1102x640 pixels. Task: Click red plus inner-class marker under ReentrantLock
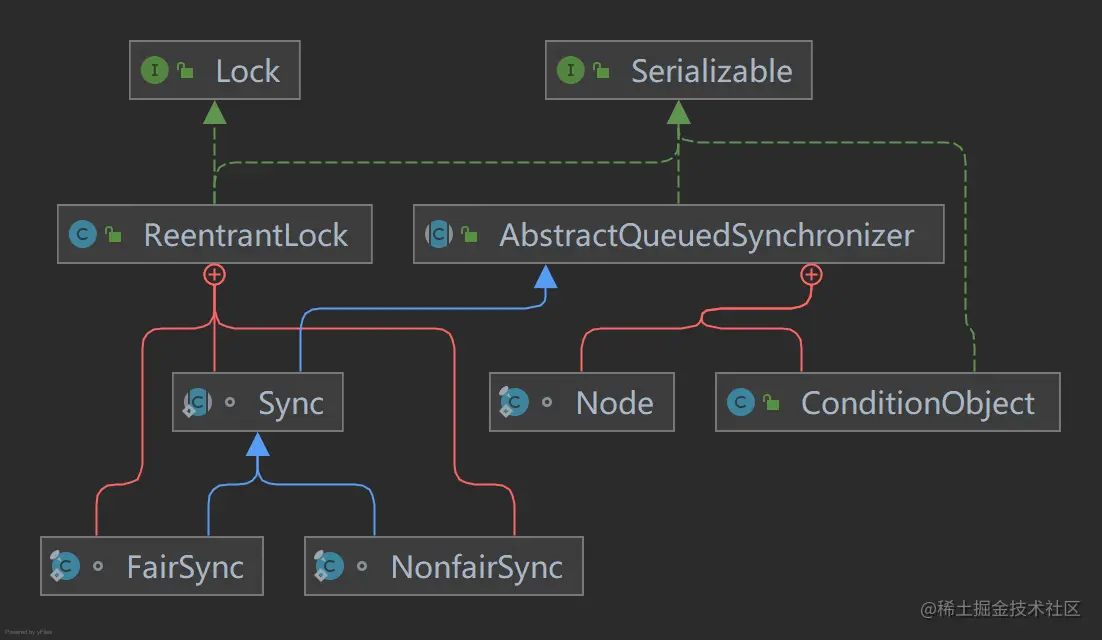pos(214,273)
